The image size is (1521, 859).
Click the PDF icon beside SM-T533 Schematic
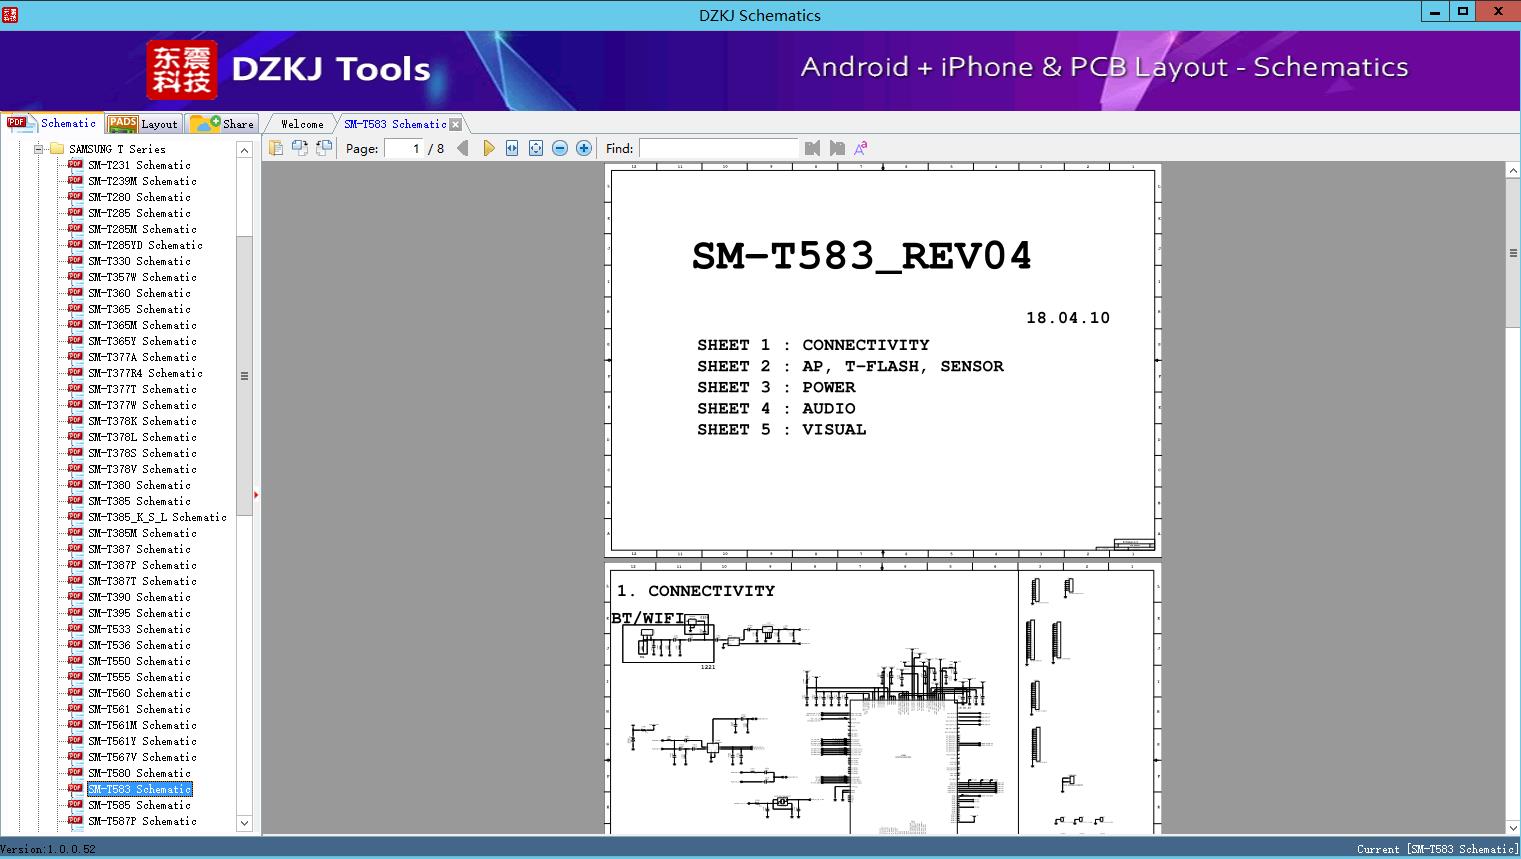click(75, 628)
